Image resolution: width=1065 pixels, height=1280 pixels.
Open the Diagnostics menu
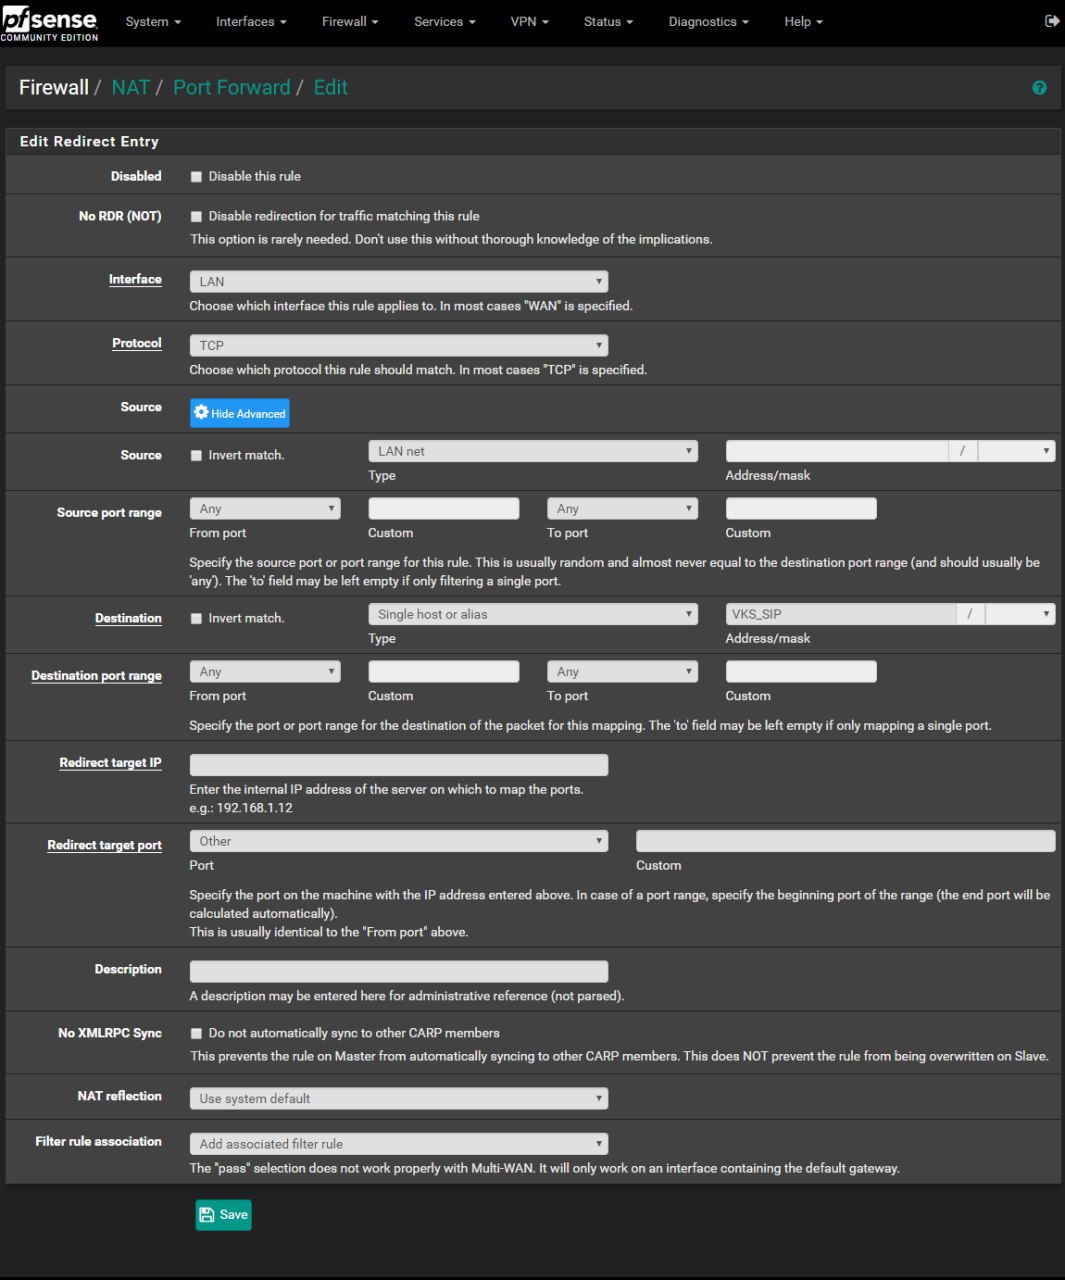point(708,22)
